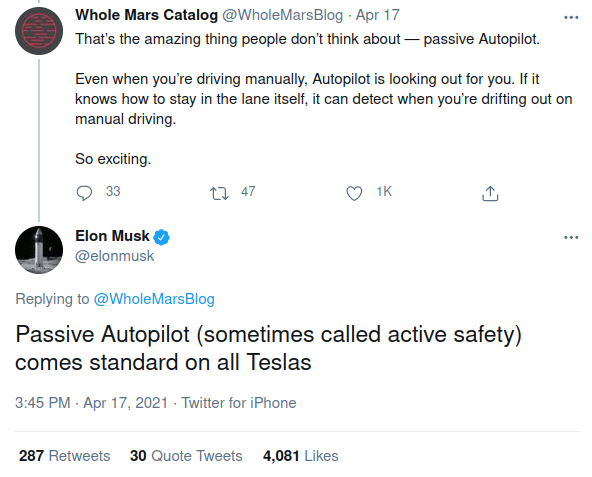Click @WholeMarsBlog in Replying to line

point(154,299)
